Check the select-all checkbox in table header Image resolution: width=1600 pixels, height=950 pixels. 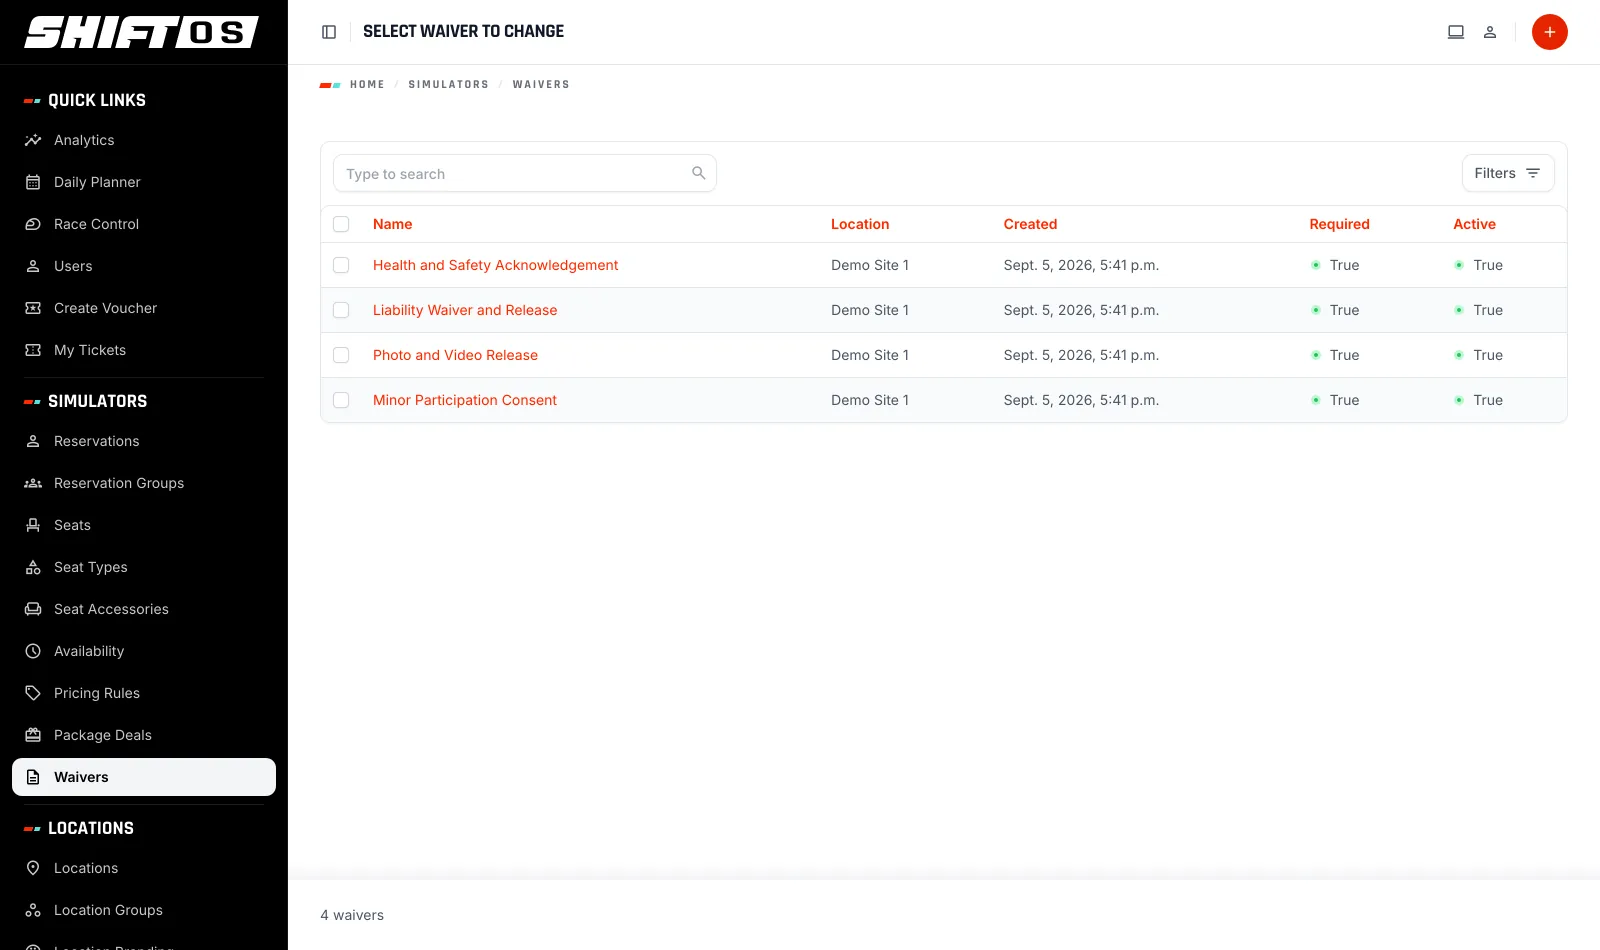(341, 224)
